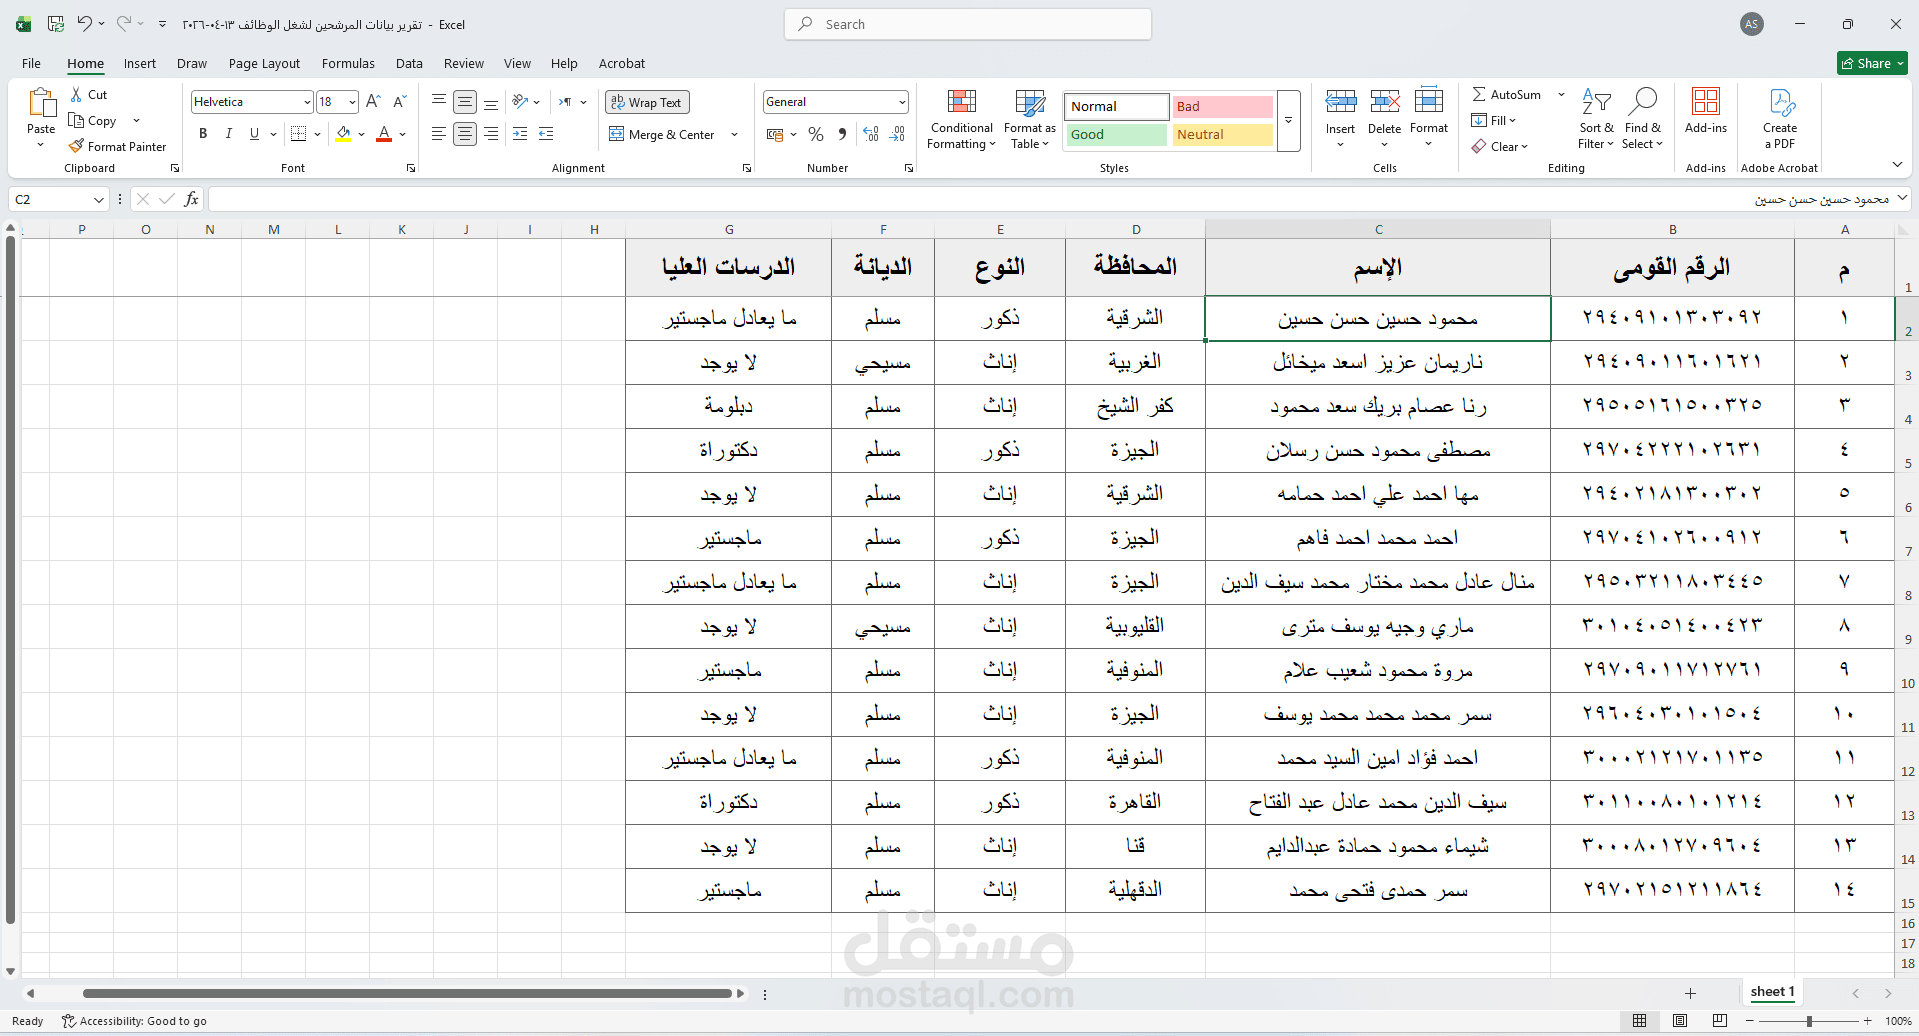Collapse the ribbon with the chevron

[x=1897, y=165]
